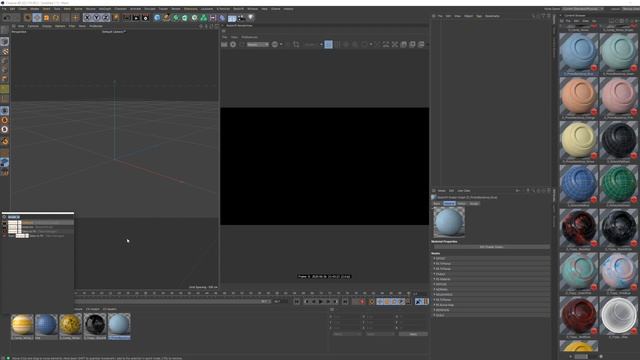
Task: Open the Spline Pen tool icon
Action: click(x=166, y=18)
